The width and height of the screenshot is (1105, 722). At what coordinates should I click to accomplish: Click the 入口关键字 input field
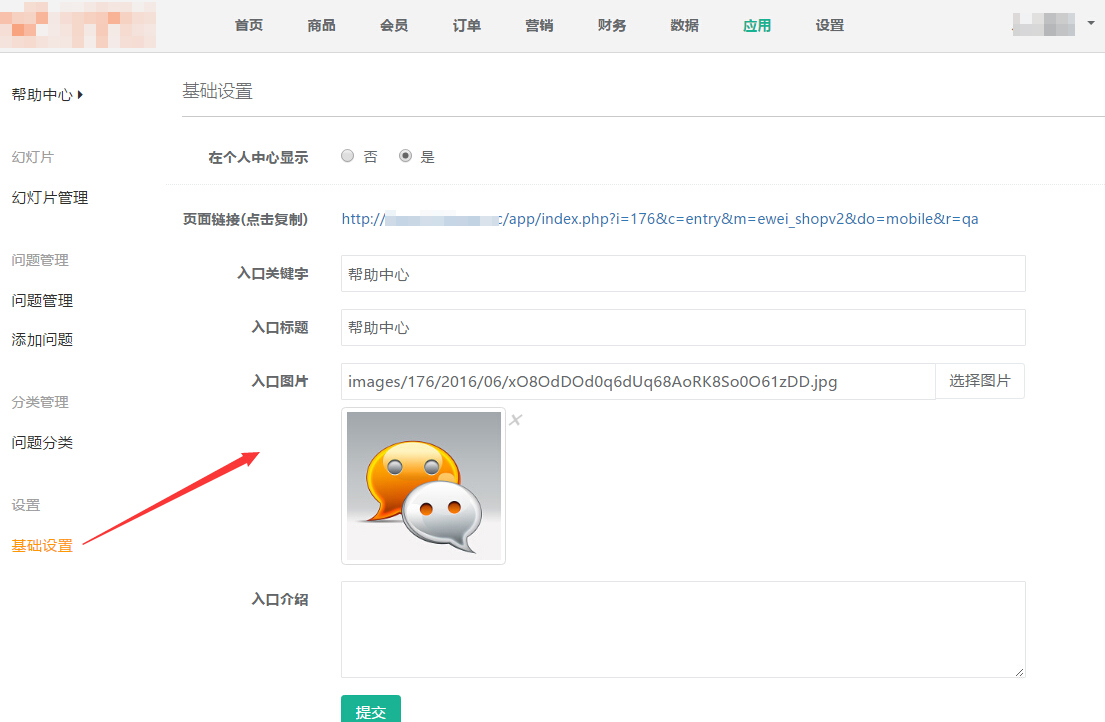click(683, 274)
